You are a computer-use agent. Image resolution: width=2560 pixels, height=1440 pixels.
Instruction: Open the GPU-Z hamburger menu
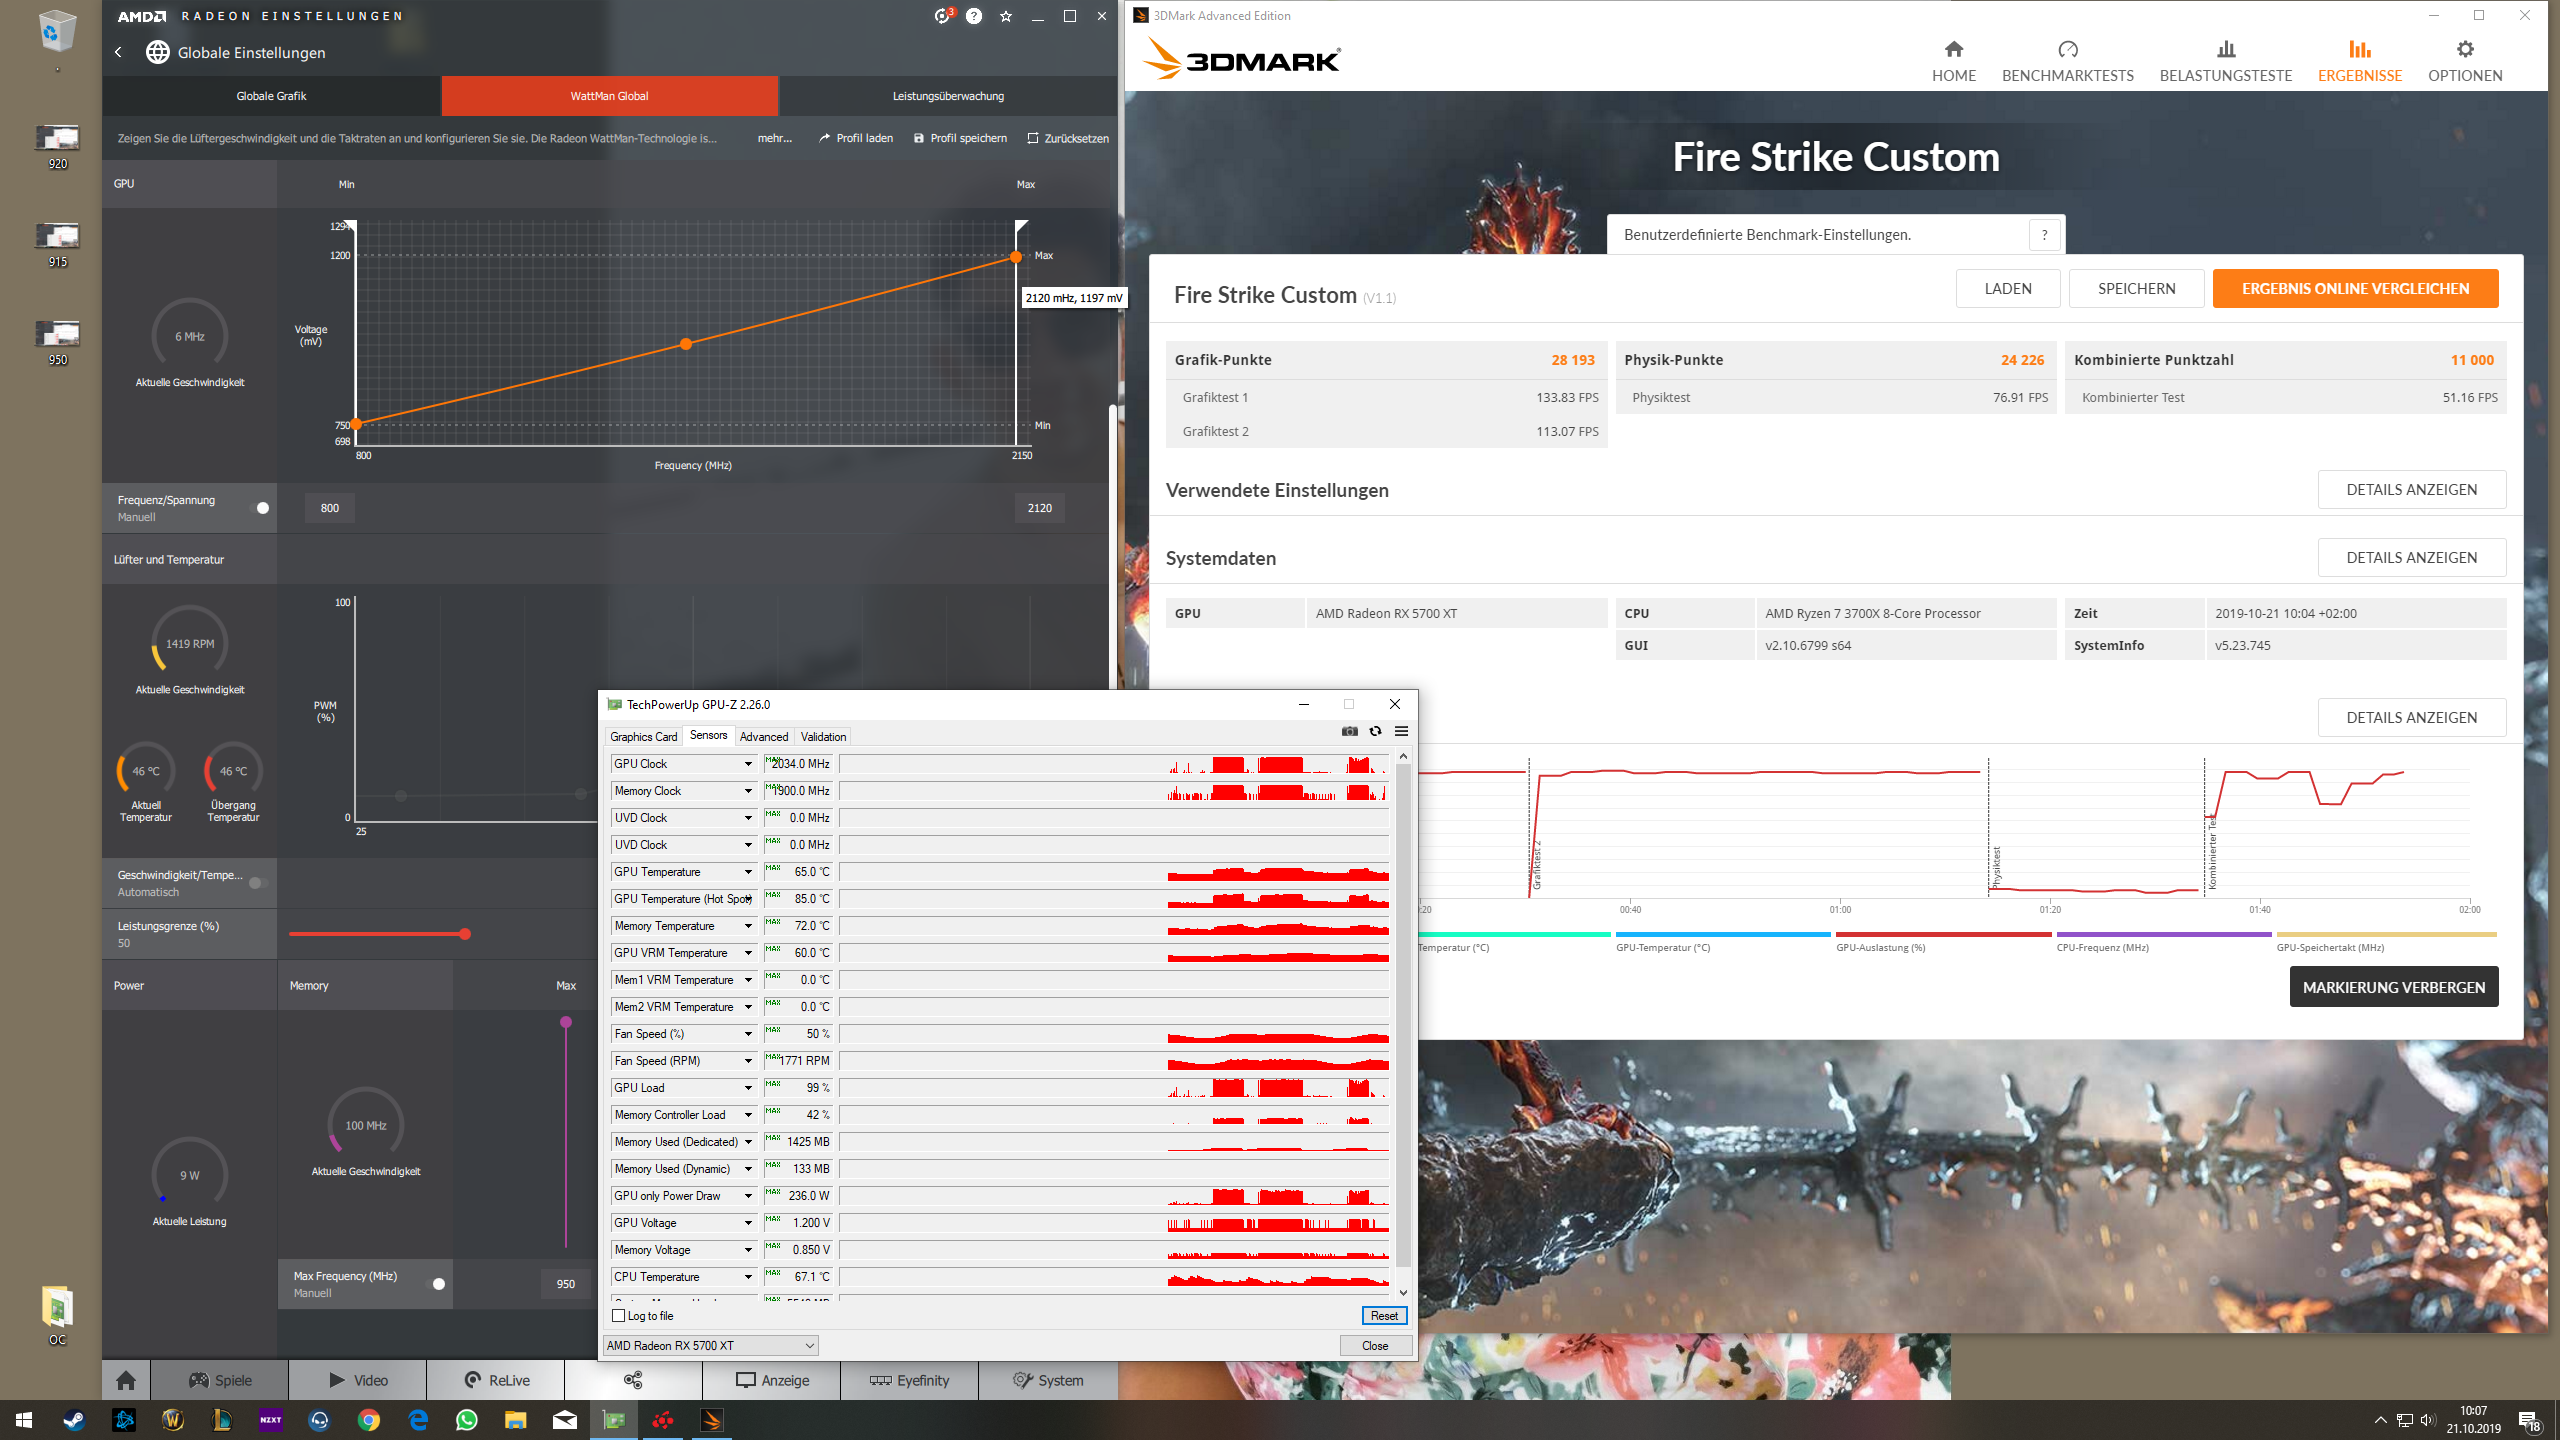[1401, 731]
